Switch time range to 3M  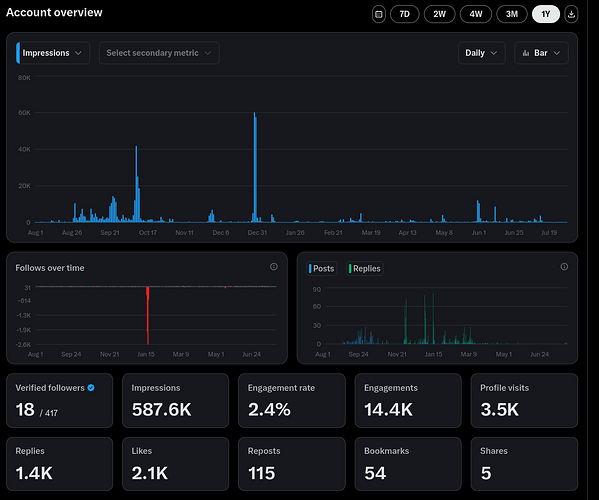tap(512, 15)
